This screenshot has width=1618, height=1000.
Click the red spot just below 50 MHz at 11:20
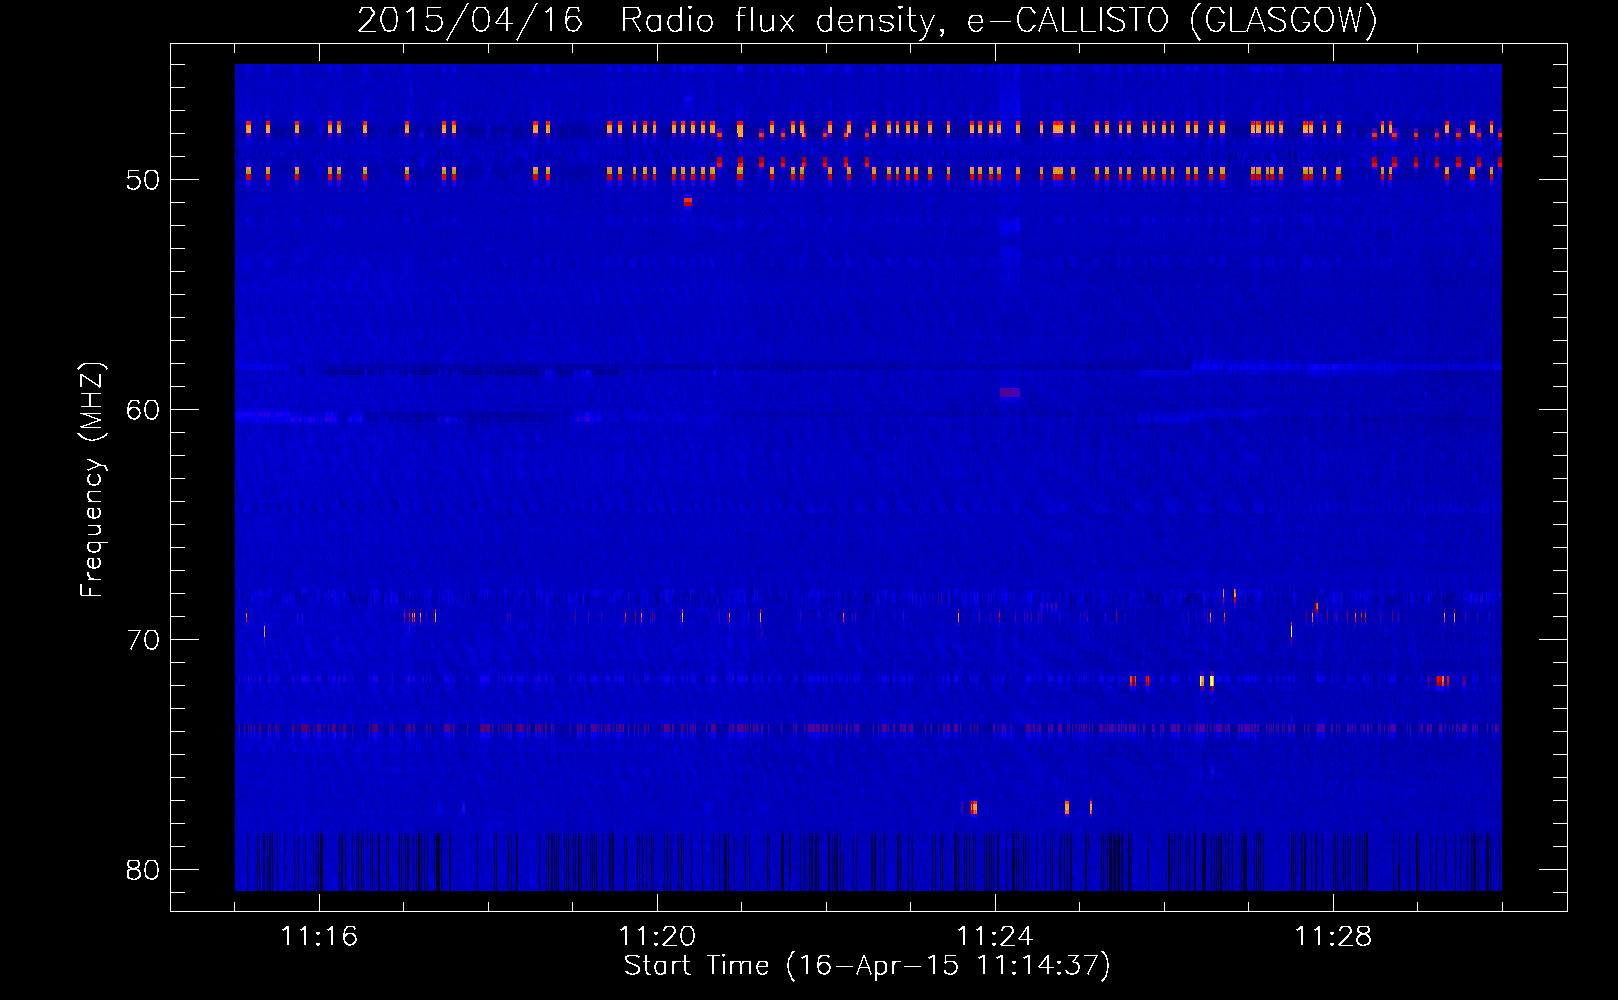pos(688,201)
